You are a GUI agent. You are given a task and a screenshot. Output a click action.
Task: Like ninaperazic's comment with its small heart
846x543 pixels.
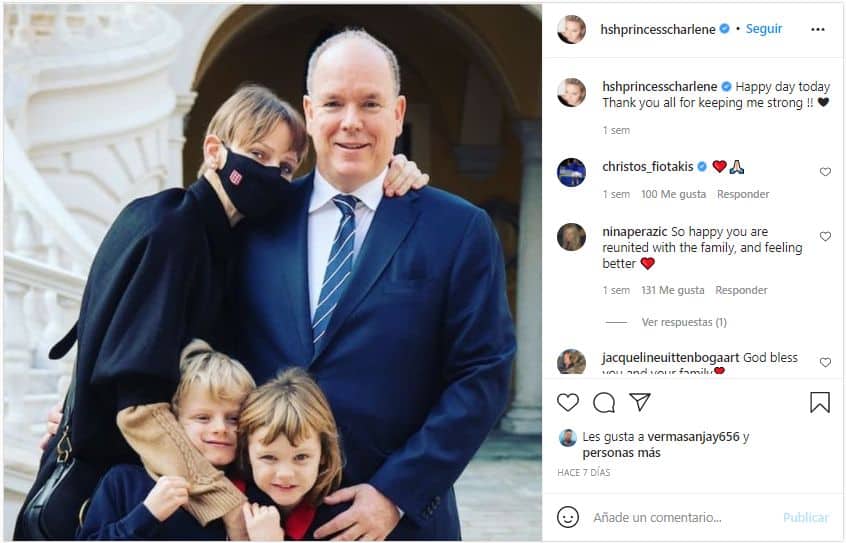click(x=825, y=236)
